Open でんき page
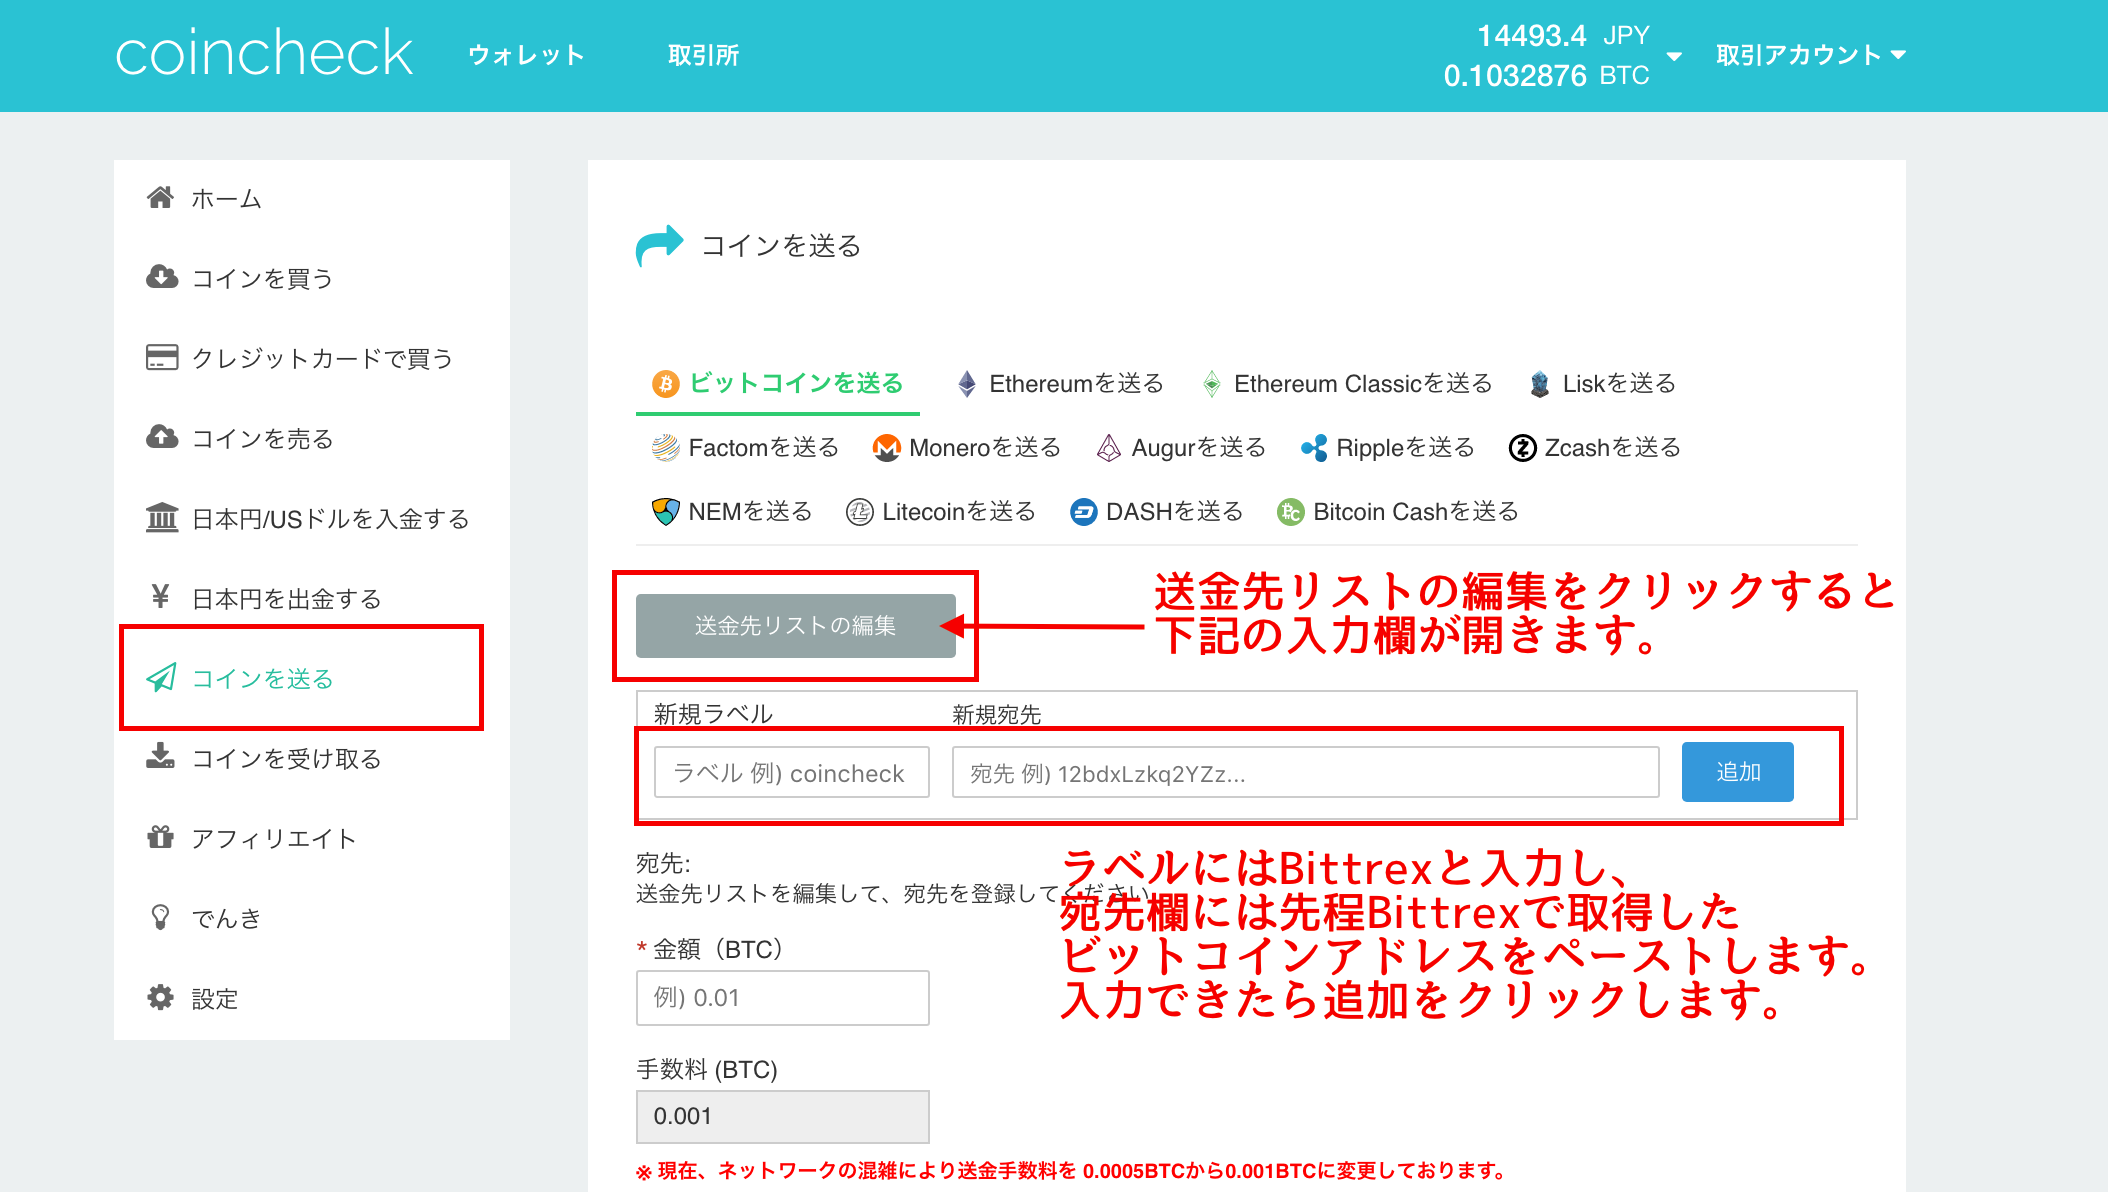2108x1192 pixels. 226,918
